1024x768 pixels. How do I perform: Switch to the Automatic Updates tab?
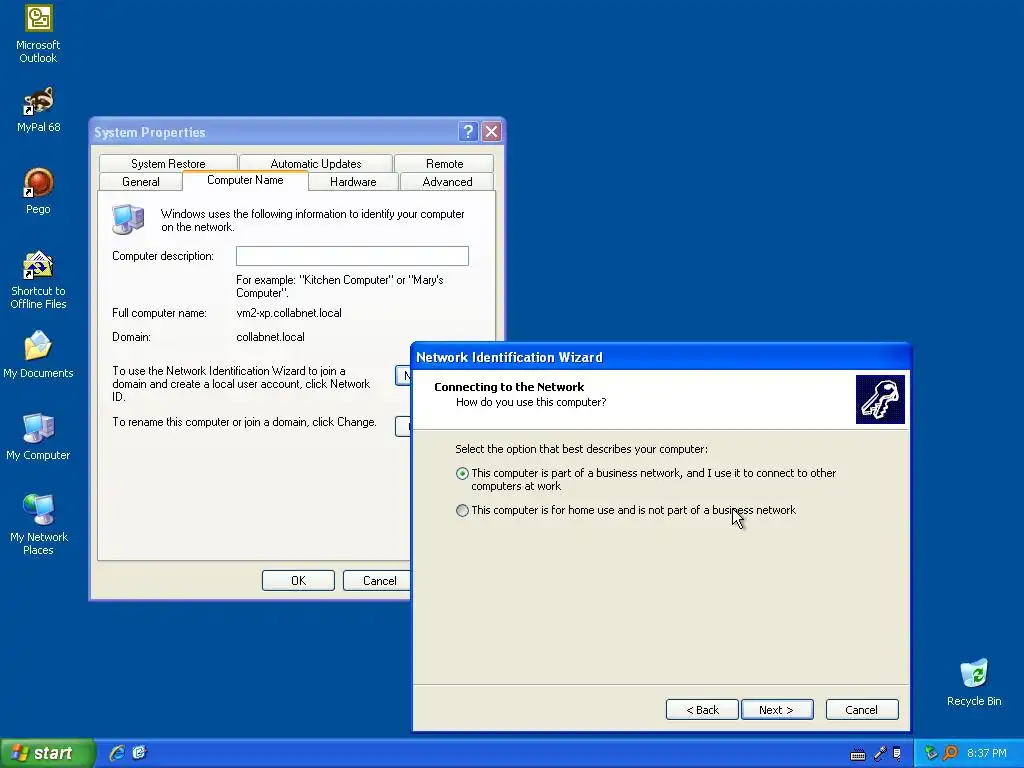[315, 163]
